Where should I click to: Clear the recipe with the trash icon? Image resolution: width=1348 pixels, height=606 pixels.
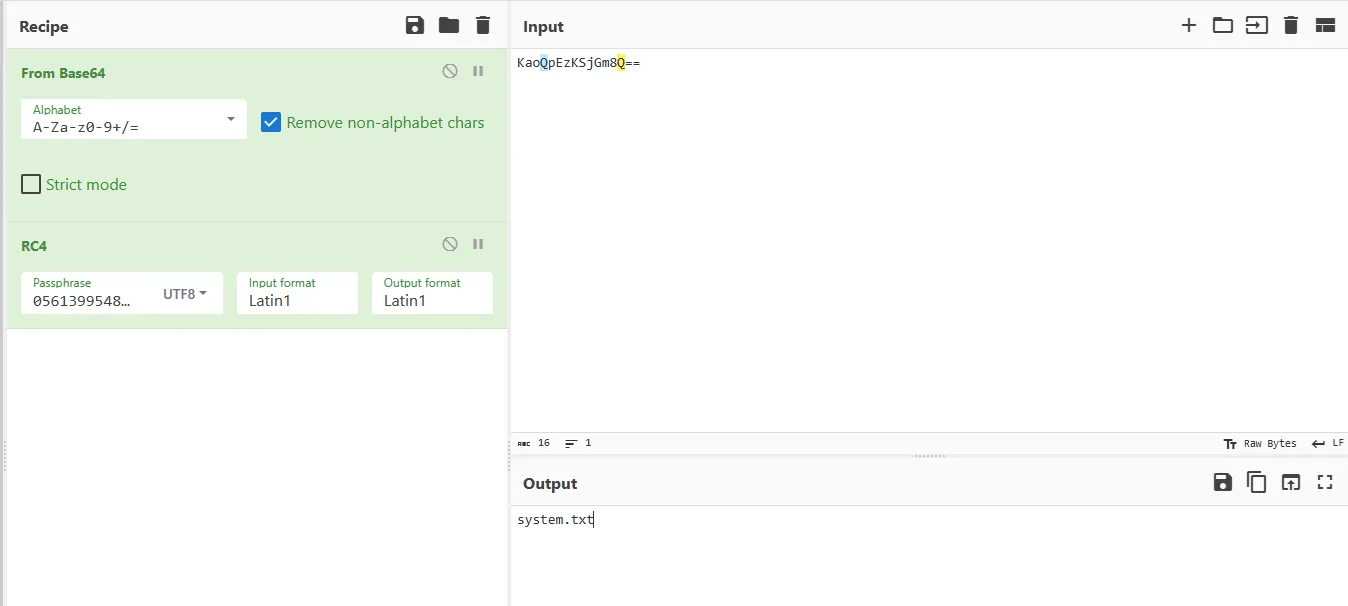[x=483, y=26]
